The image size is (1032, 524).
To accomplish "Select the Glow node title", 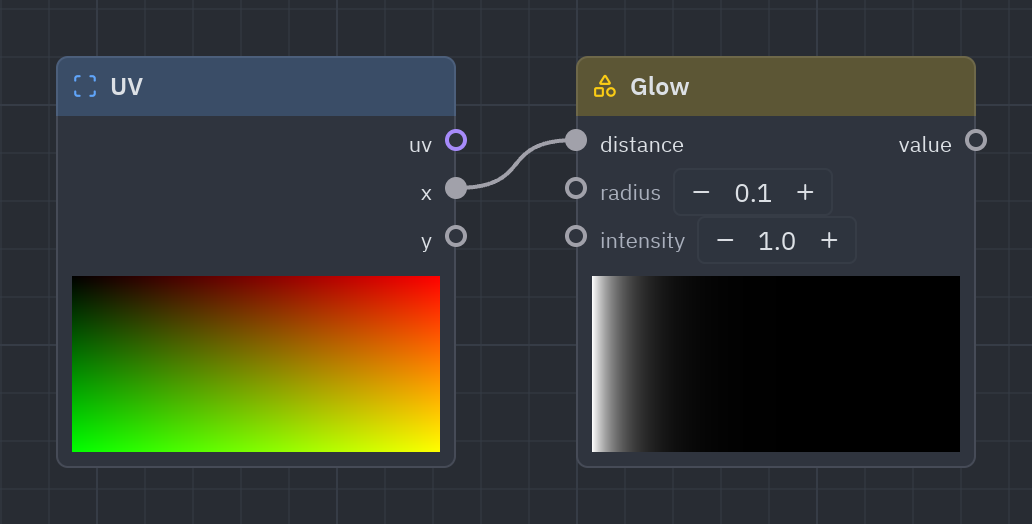I will [659, 87].
